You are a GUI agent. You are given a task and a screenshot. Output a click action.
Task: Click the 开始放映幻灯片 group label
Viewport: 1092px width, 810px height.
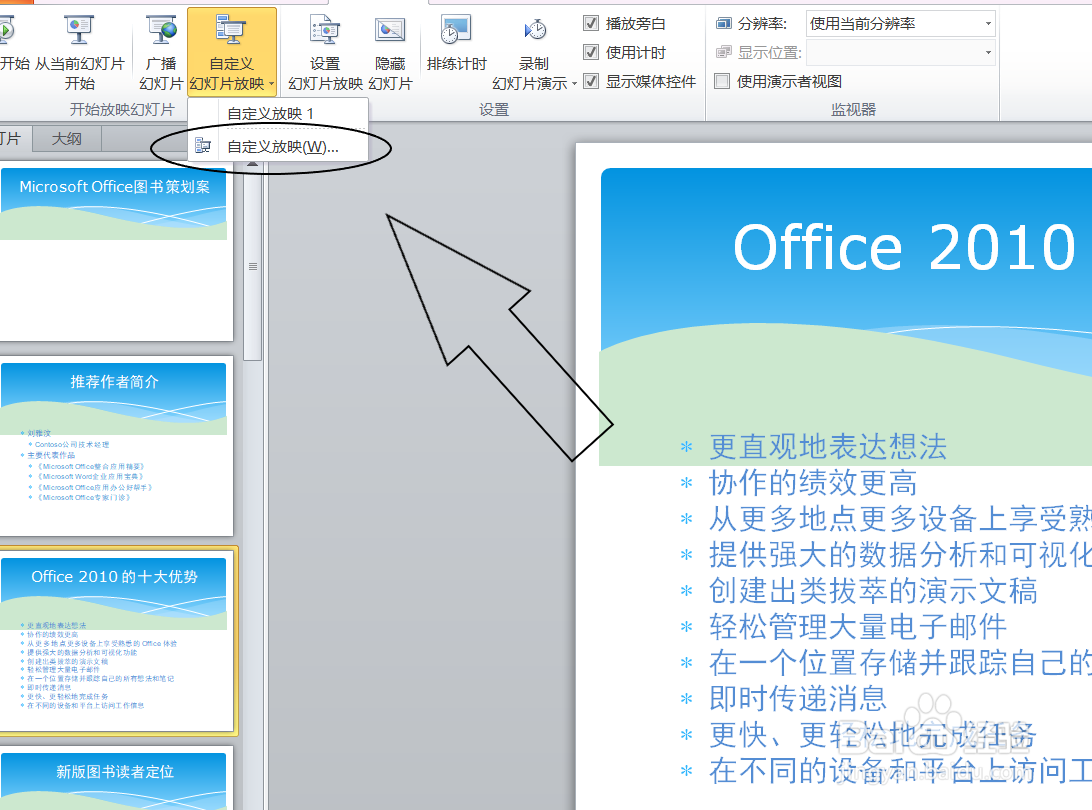pyautogui.click(x=122, y=110)
